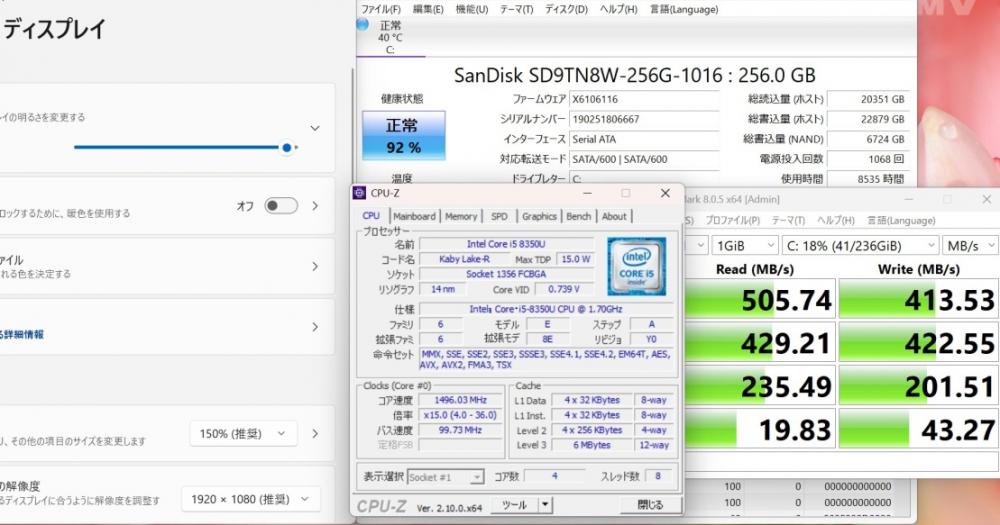Click the ツール button in CPU-Z
1000x525 pixels.
514,505
